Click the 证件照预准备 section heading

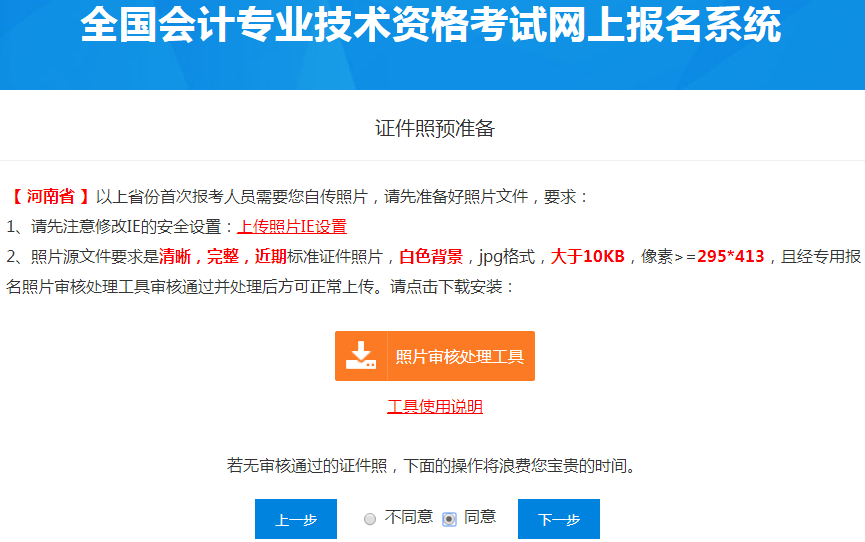coord(434,129)
